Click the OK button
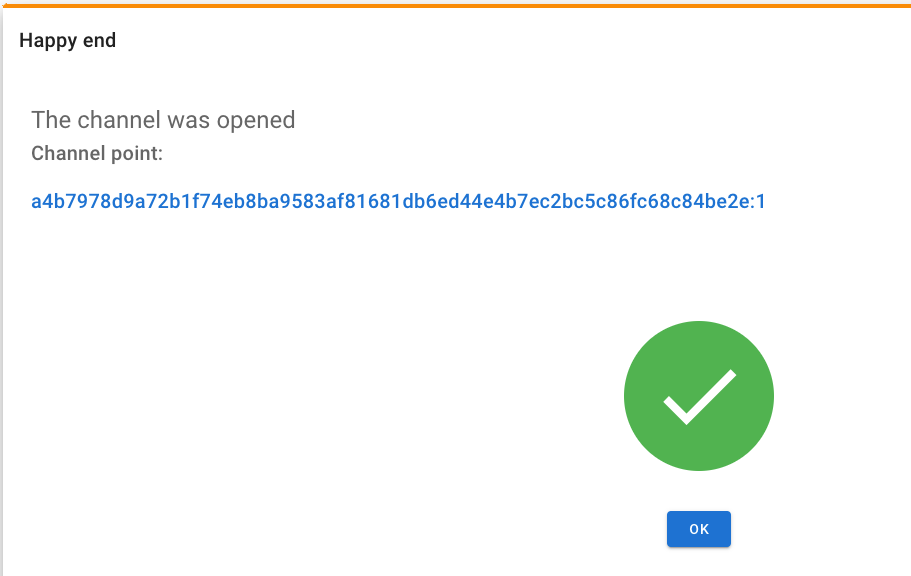The height and width of the screenshot is (576, 911). (x=698, y=529)
